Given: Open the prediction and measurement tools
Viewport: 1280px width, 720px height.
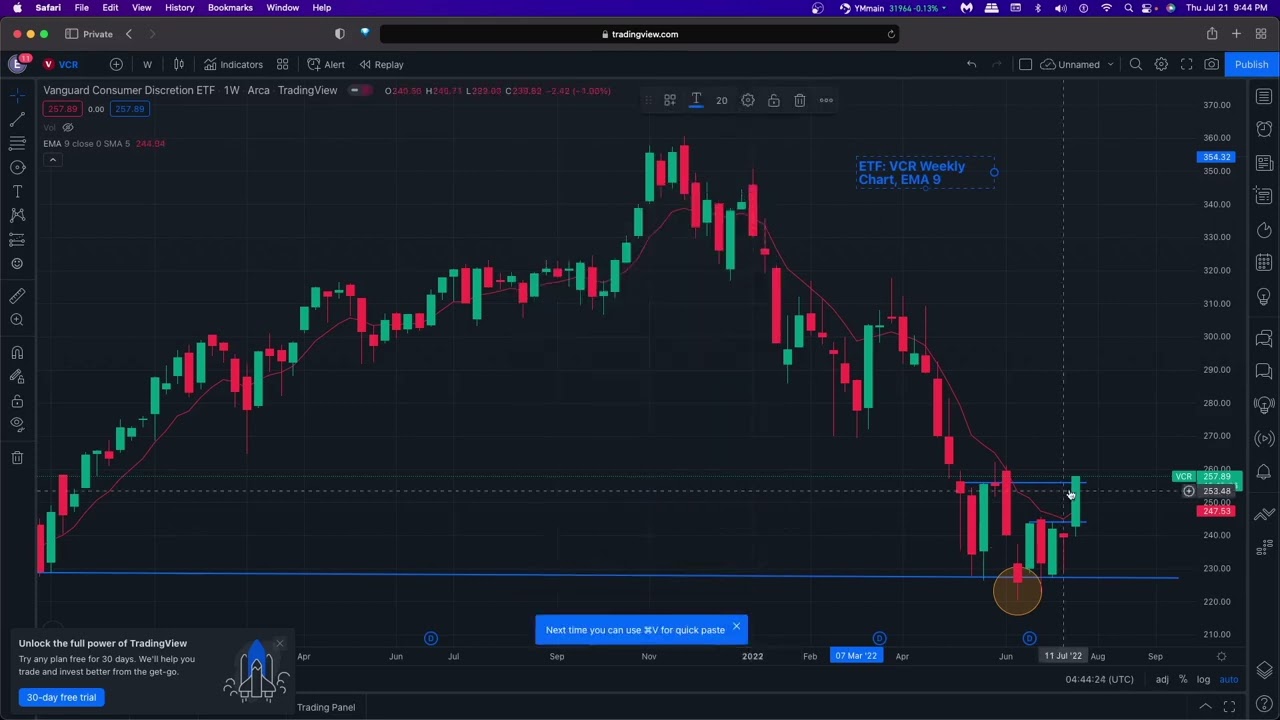Looking at the screenshot, I should [17, 239].
